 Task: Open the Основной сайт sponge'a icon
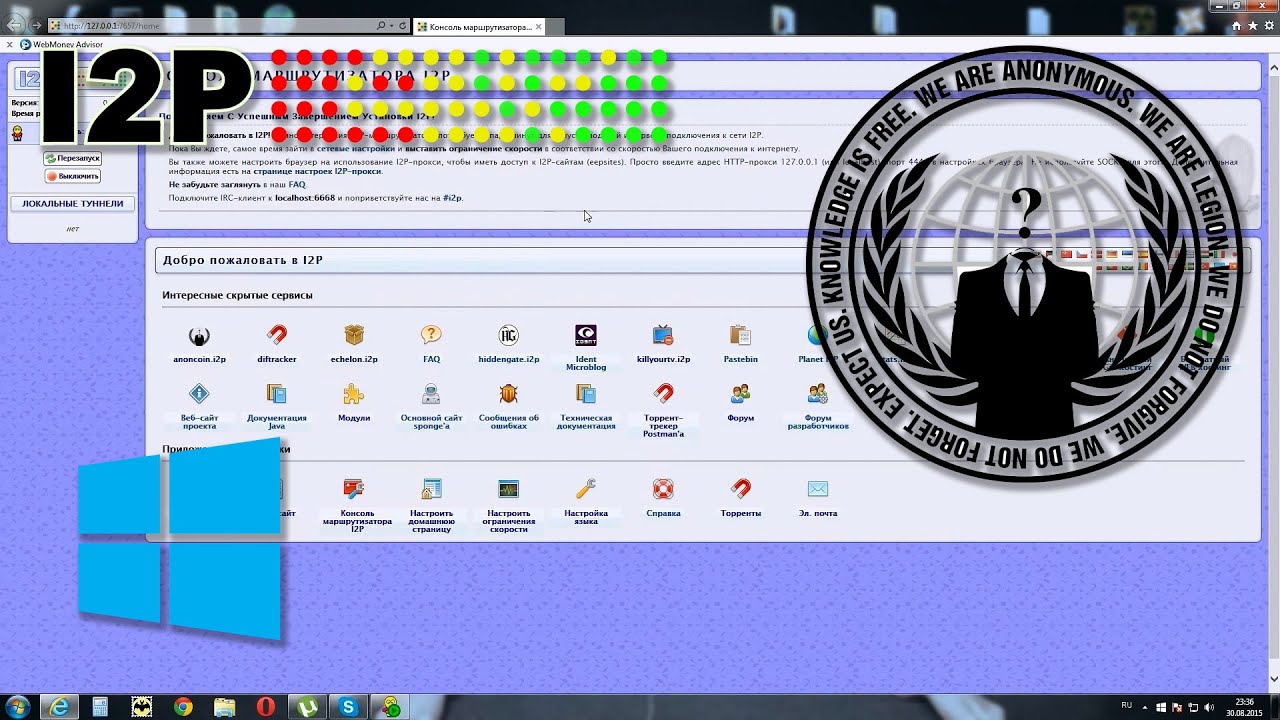point(431,394)
